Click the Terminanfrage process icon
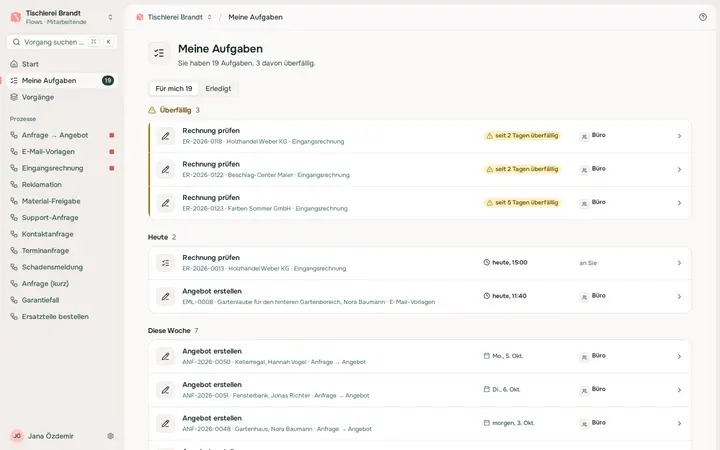 (x=14, y=251)
